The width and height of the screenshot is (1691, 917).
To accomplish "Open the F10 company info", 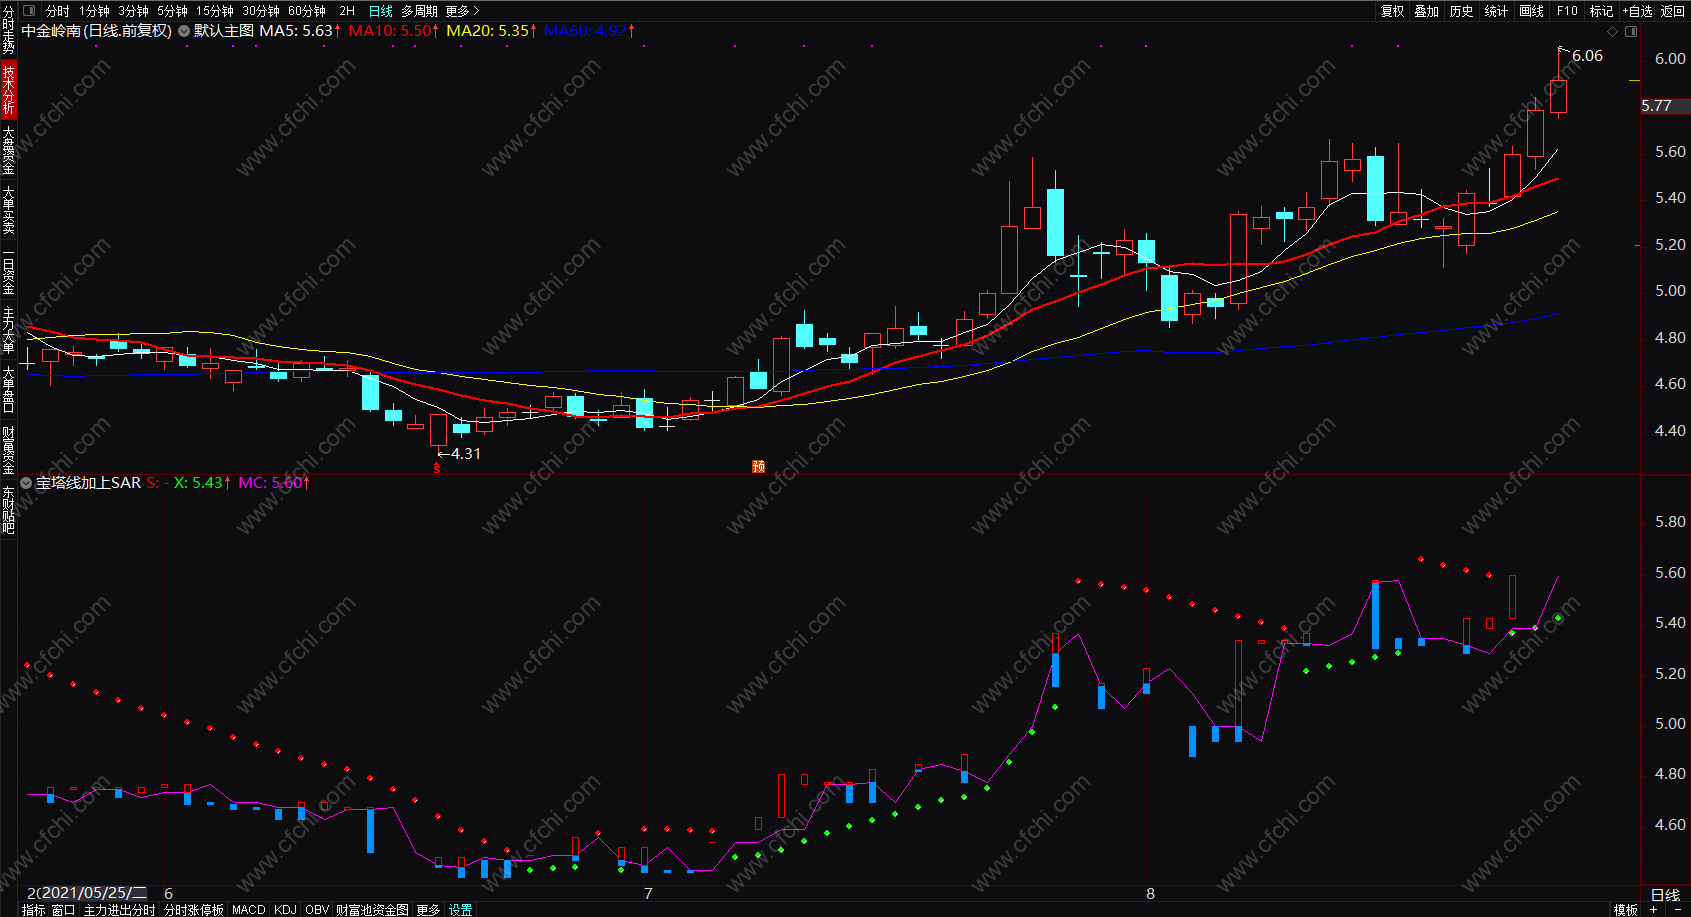I will click(x=1567, y=11).
